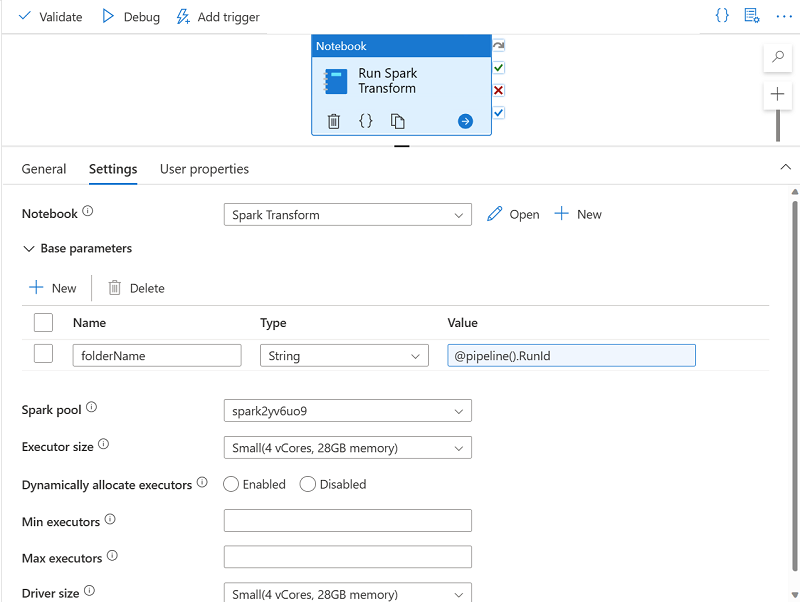800x602 pixels.
Task: Click the blue arrow icon on notebook activity
Action: pyautogui.click(x=465, y=121)
